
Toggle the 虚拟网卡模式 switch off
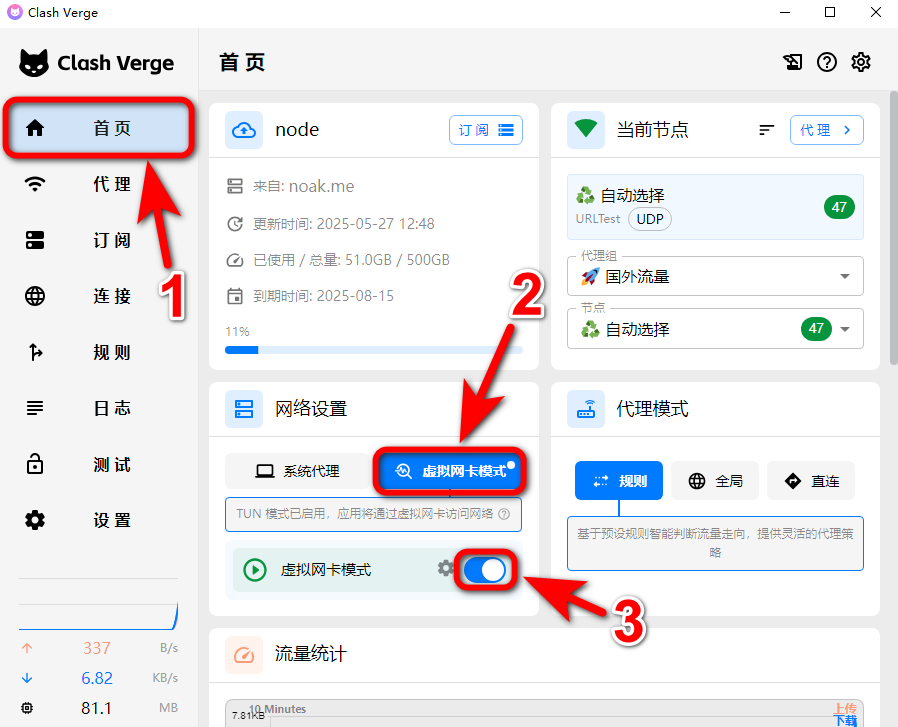point(485,570)
